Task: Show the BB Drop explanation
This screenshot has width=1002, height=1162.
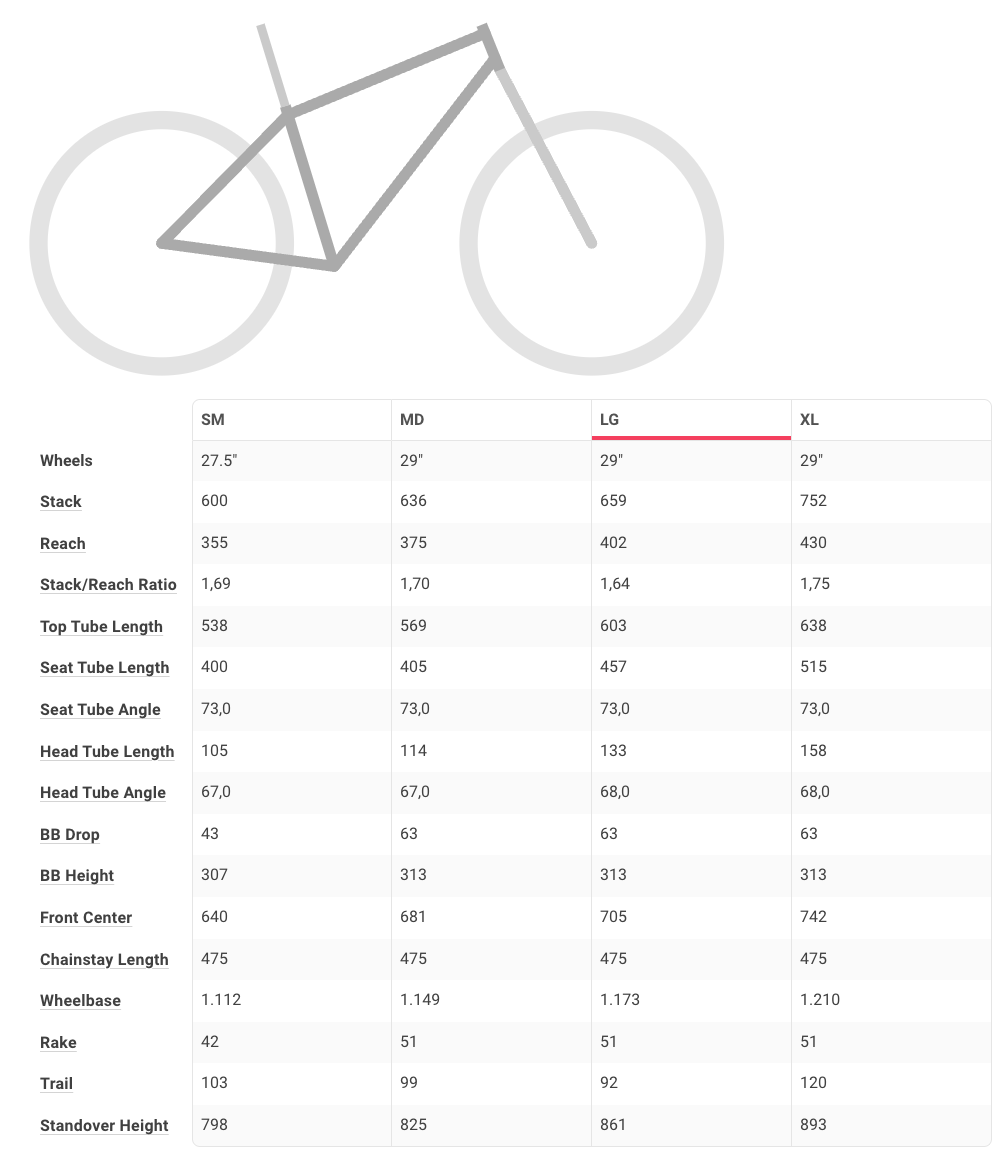Action: point(70,835)
